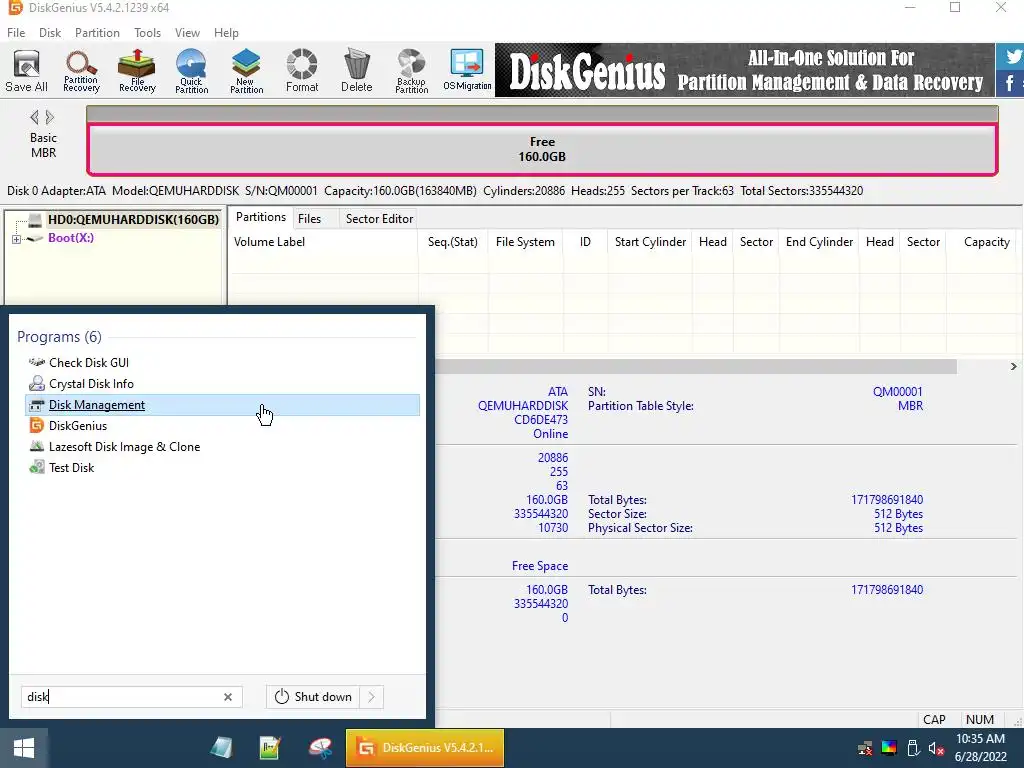Click the Seq.(Stat) column header
1024x768 pixels.
pyautogui.click(x=453, y=242)
